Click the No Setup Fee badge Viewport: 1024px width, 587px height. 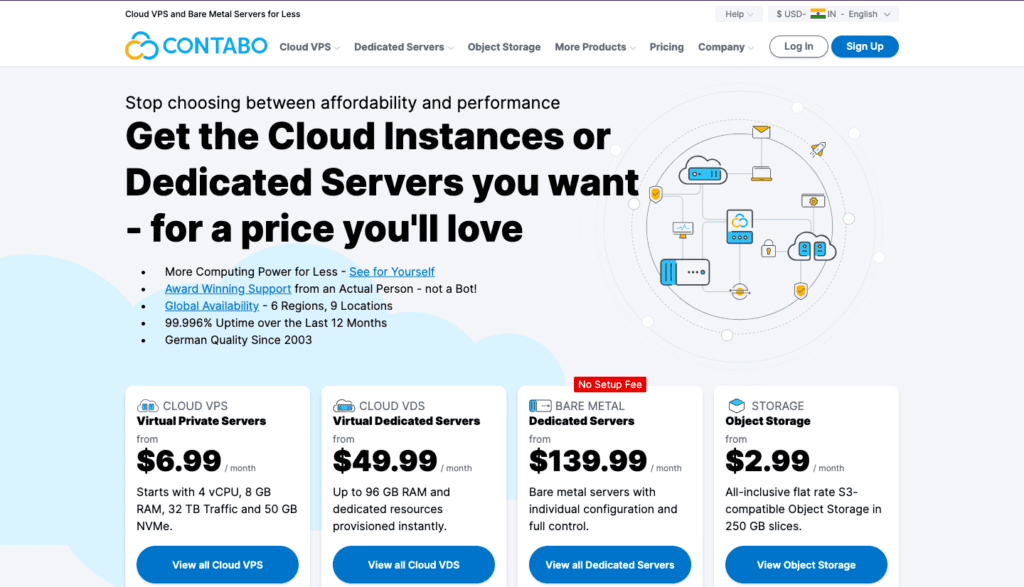point(610,385)
